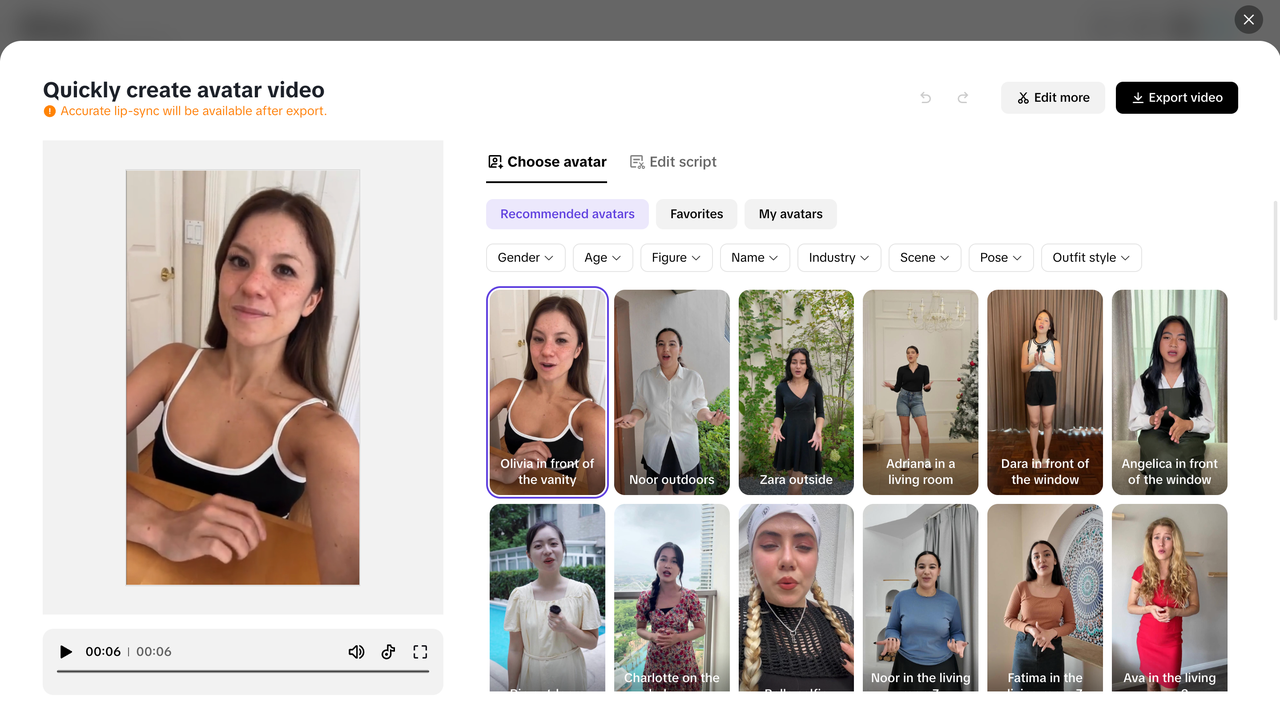Activate the Recommended avatars filter
This screenshot has height=711, width=1280.
[x=567, y=213]
